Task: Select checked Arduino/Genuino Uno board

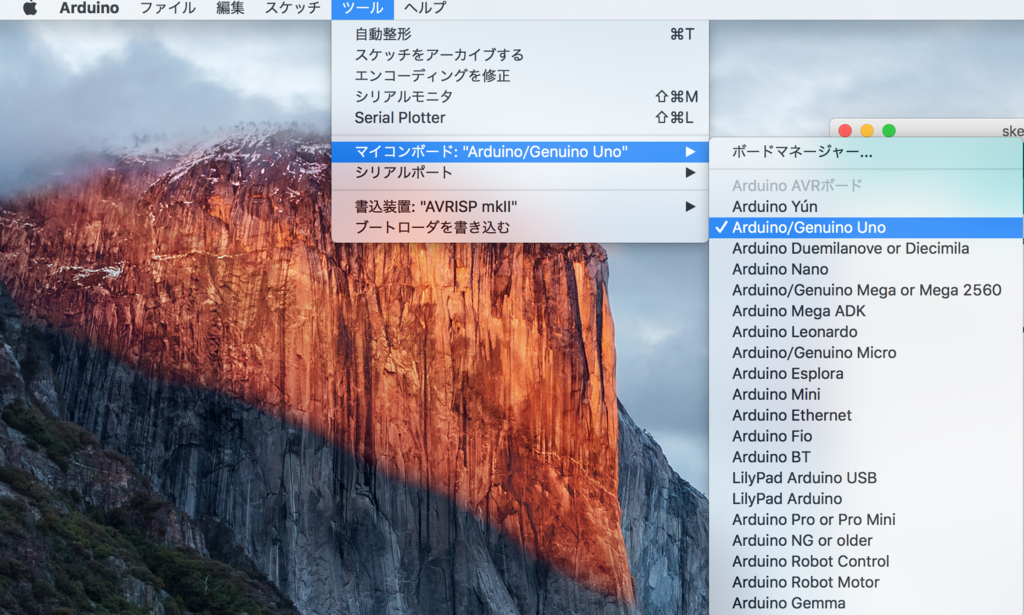Action: [866, 227]
